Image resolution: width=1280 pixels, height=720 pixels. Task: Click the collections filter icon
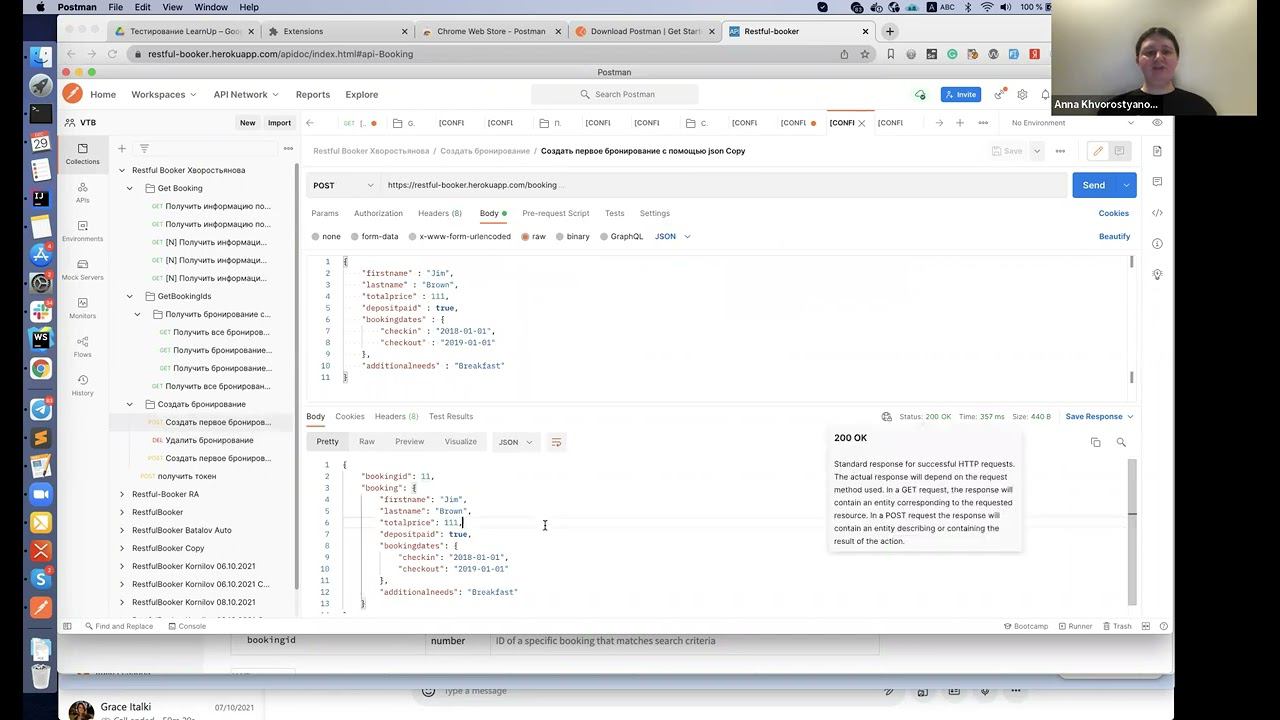pyautogui.click(x=144, y=149)
